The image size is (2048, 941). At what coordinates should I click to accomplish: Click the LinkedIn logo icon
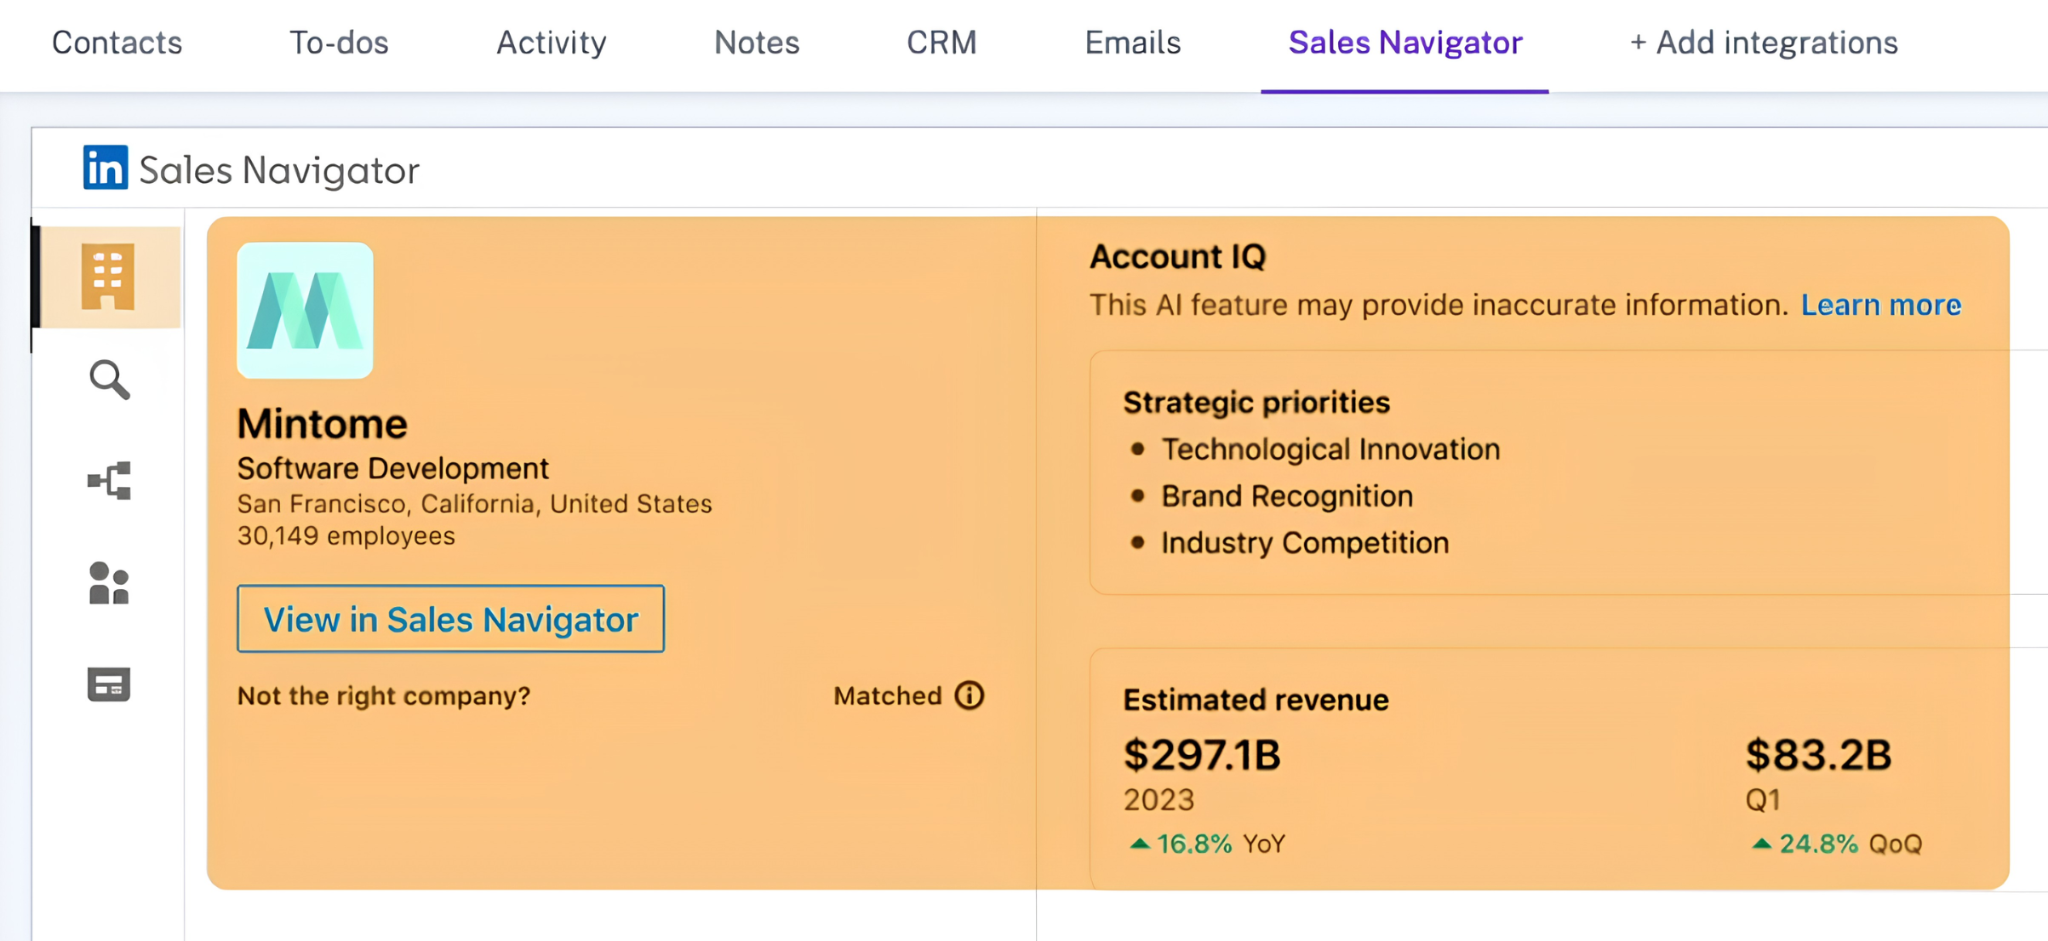tap(105, 167)
